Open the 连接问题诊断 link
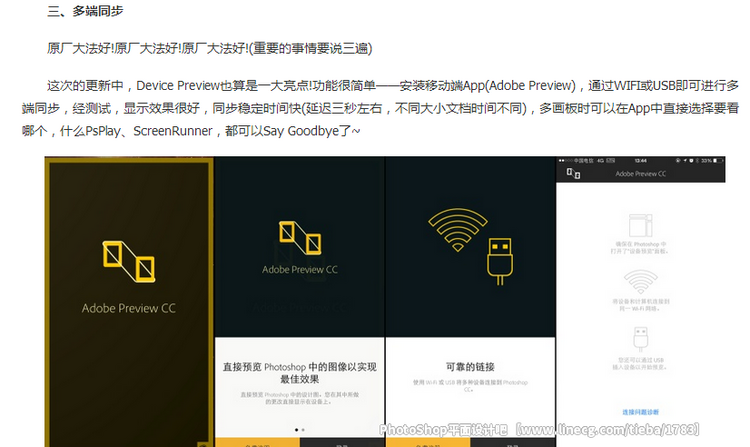750x447 pixels. (x=640, y=412)
